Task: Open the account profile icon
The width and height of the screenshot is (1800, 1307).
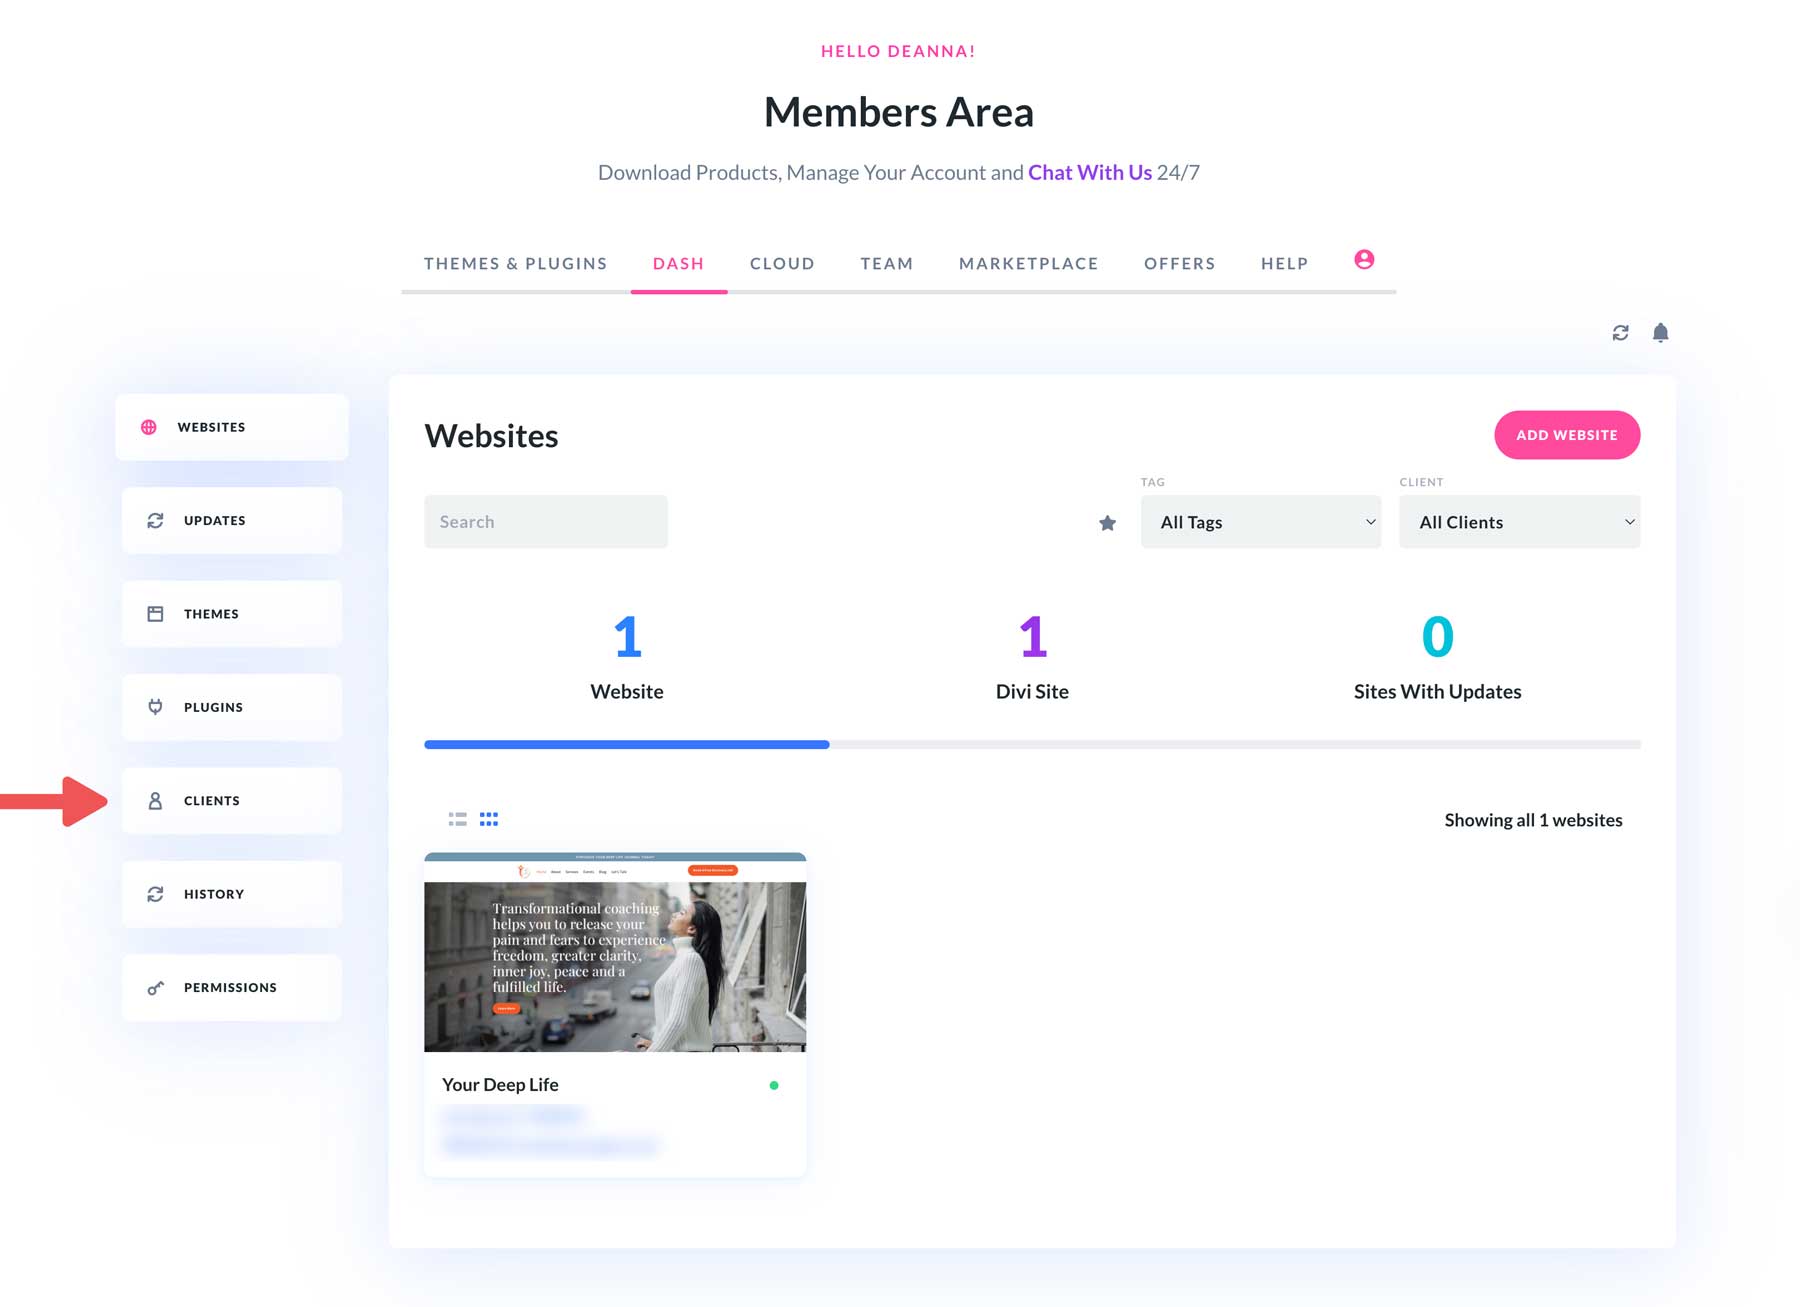Action: [1363, 259]
